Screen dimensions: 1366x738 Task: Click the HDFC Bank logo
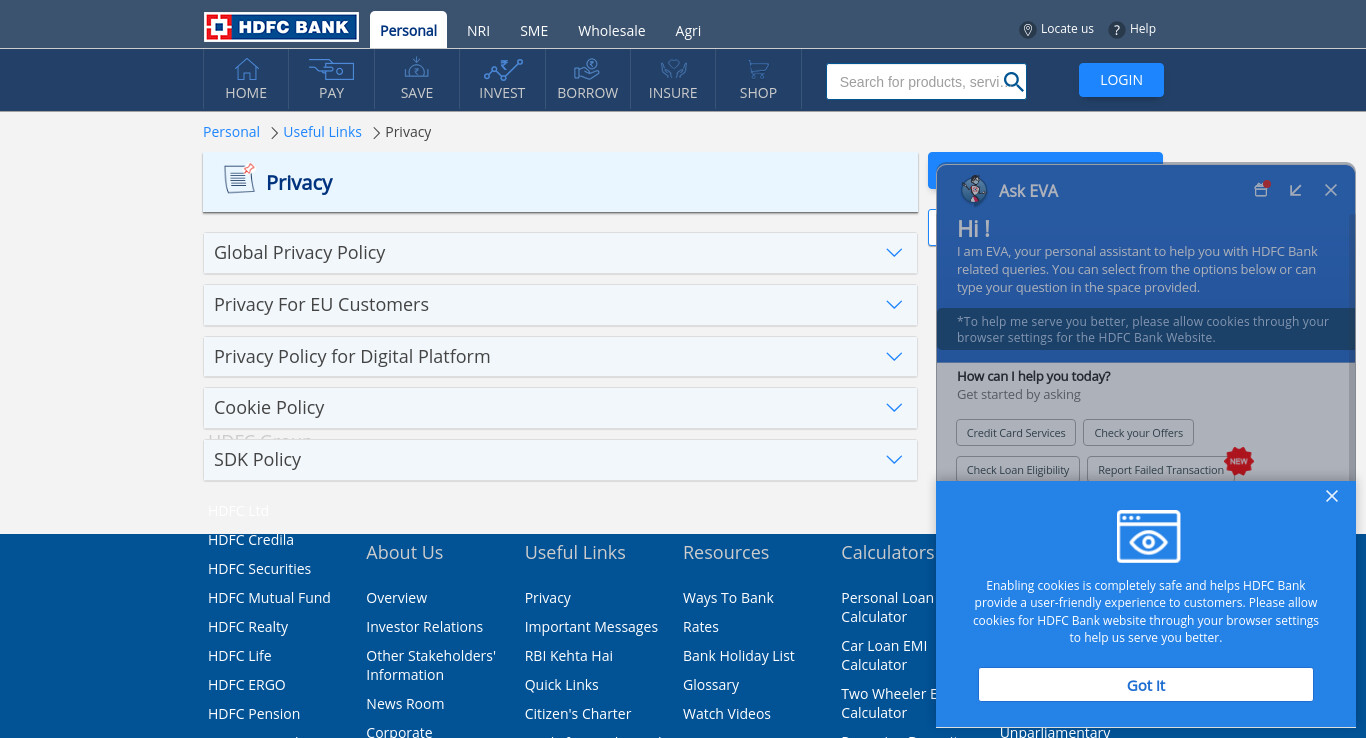(281, 27)
